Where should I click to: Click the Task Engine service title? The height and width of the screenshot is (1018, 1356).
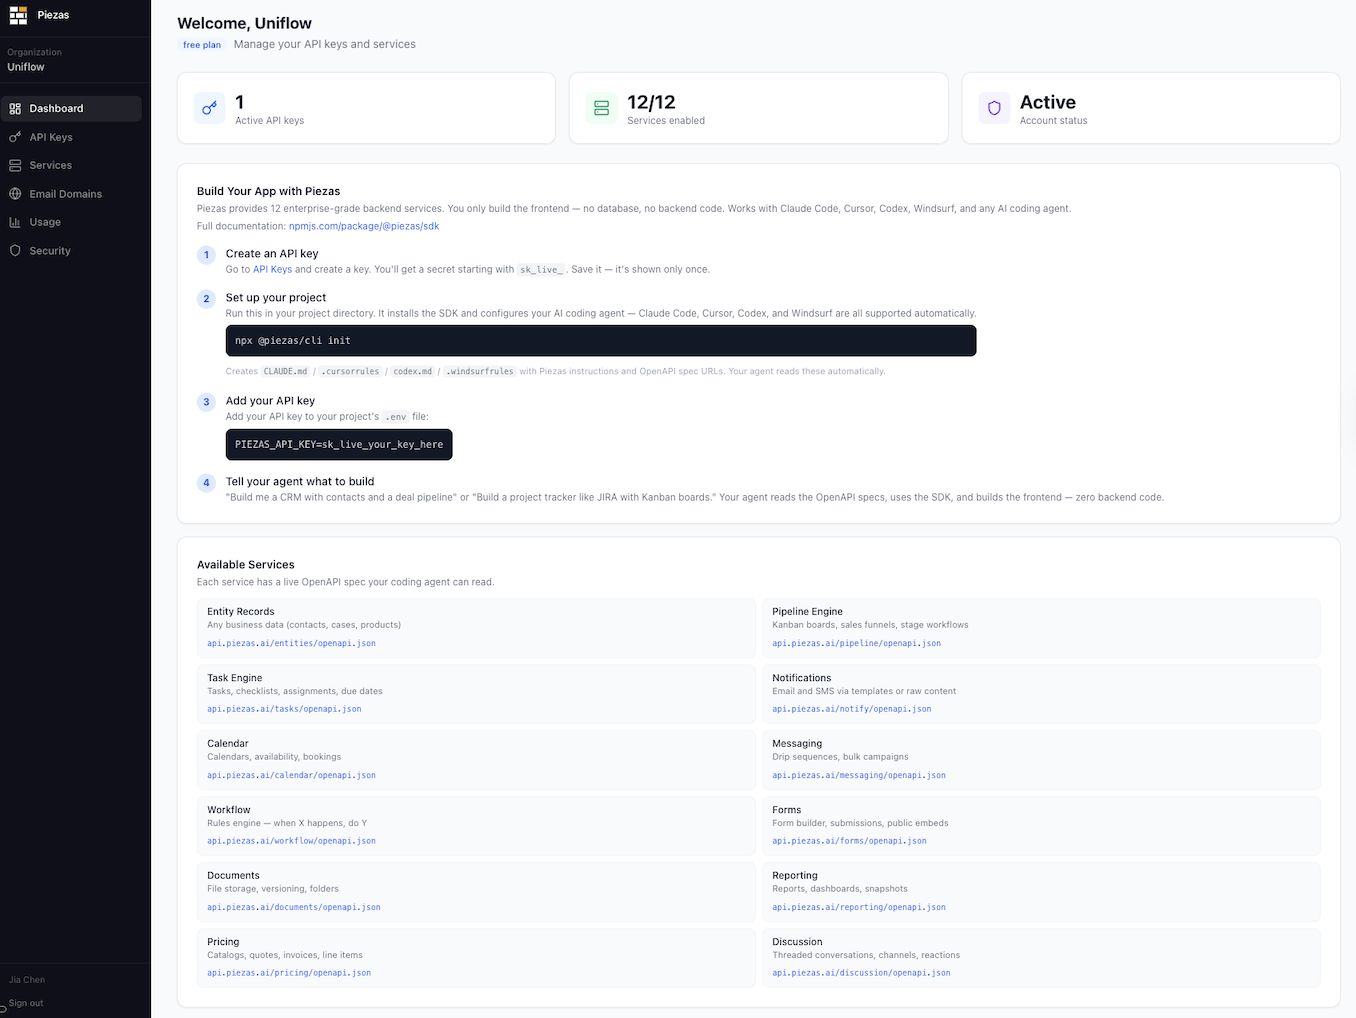coord(234,678)
